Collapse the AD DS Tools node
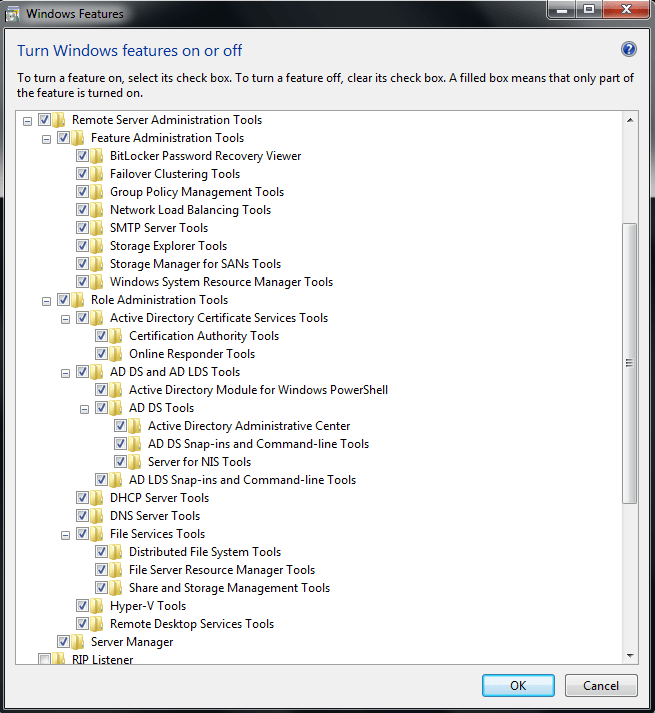 click(x=85, y=409)
